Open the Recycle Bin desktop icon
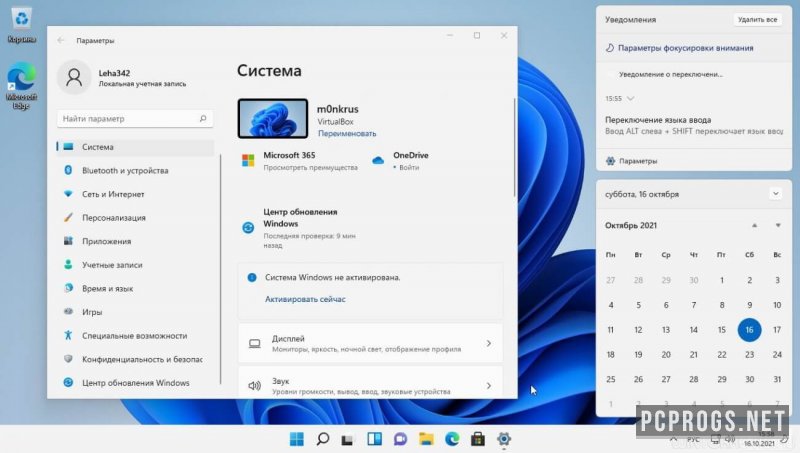The height and width of the screenshot is (453, 800). 21,24
